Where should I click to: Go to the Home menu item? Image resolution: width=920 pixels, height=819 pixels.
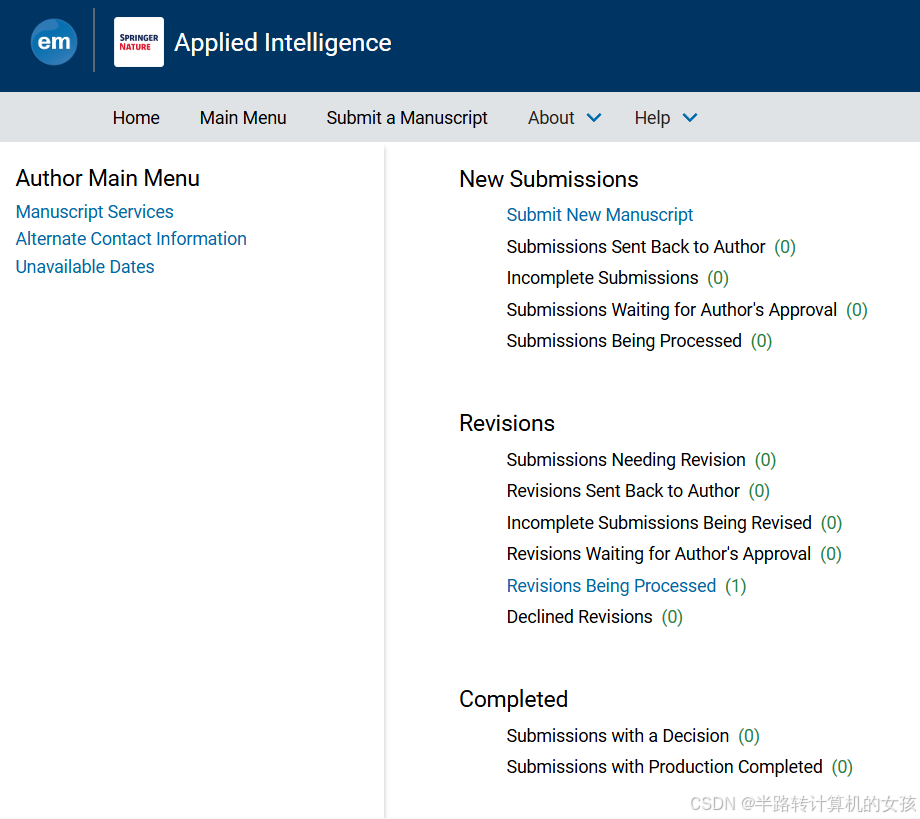136,117
